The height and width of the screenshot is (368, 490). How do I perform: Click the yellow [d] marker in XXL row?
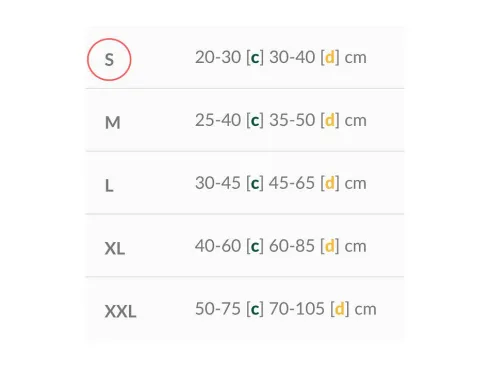pyautogui.click(x=340, y=309)
